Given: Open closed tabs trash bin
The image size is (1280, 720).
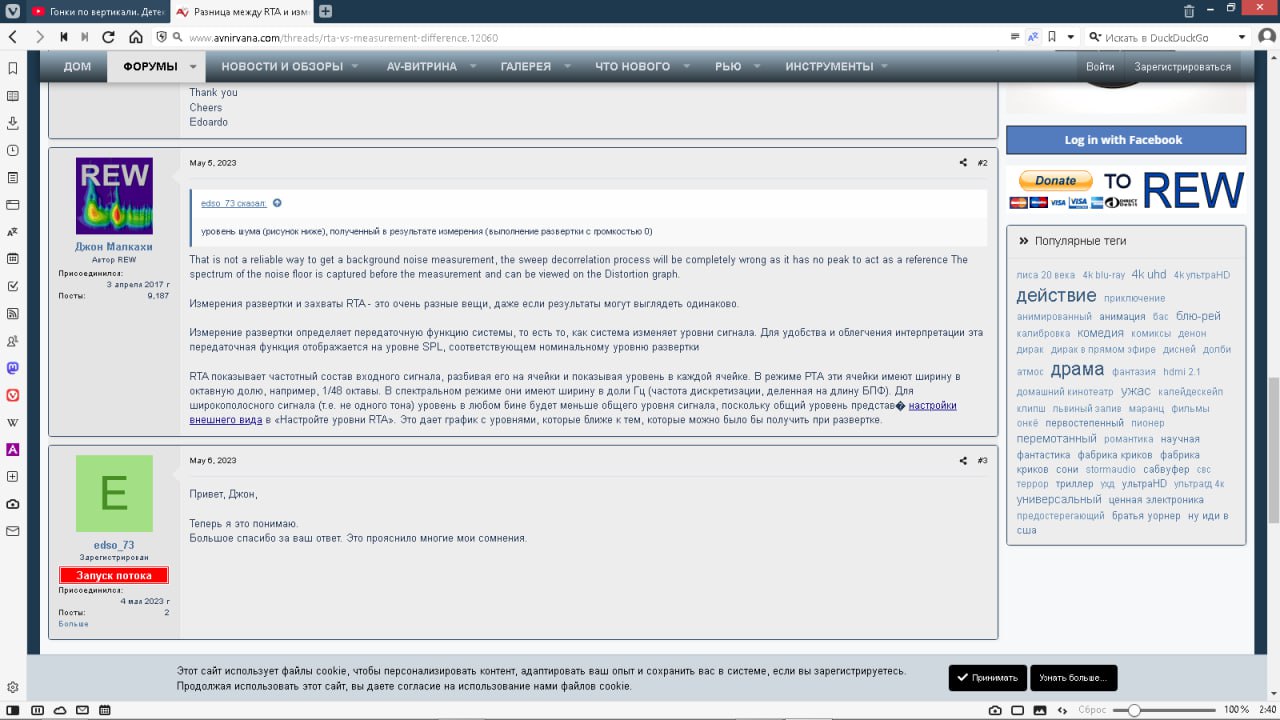Looking at the screenshot, I should tap(1189, 11).
